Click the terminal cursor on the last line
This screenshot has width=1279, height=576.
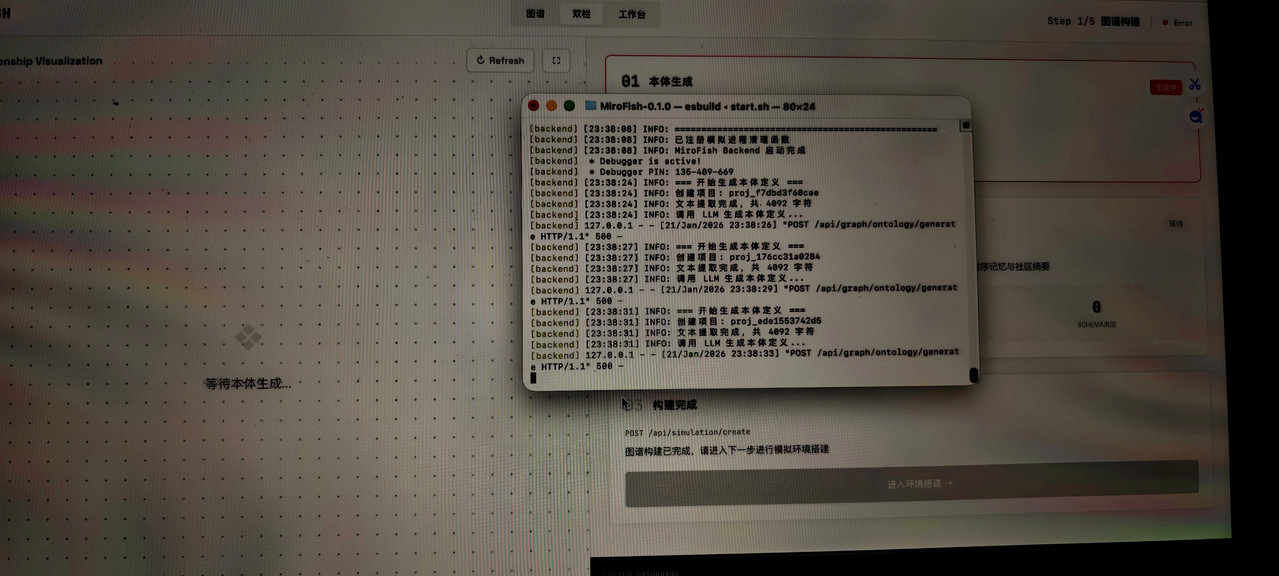pos(533,377)
